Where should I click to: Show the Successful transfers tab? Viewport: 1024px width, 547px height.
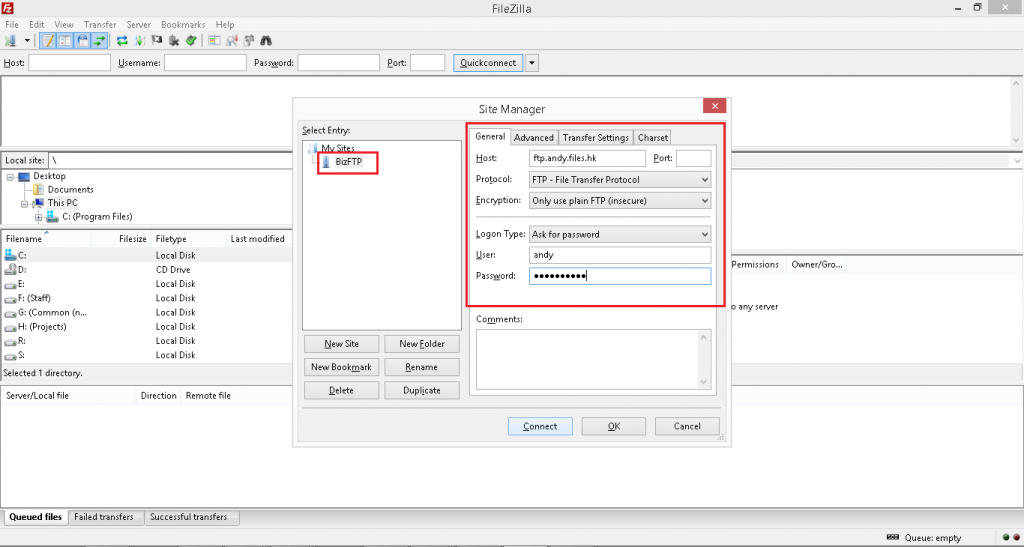189,517
